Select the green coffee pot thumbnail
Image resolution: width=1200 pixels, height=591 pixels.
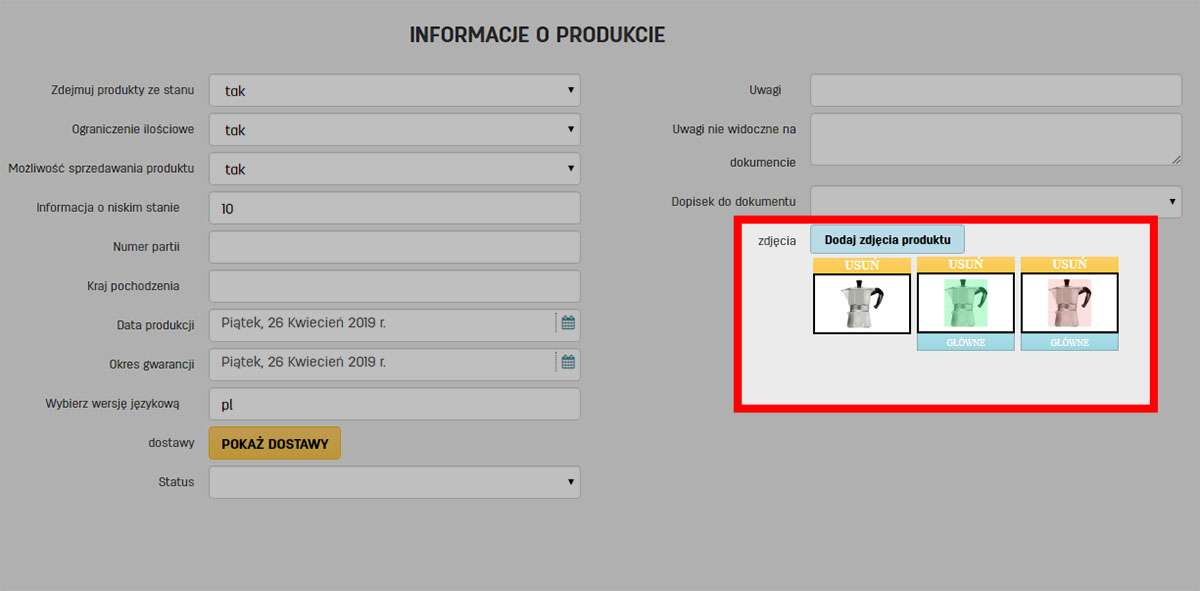pyautogui.click(x=966, y=303)
